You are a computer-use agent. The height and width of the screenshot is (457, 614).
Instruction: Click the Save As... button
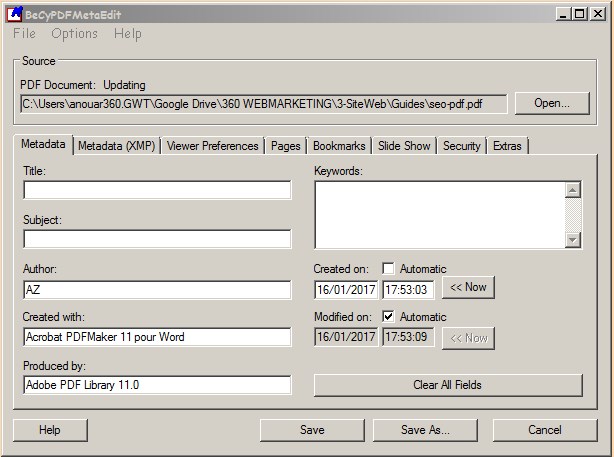[425, 430]
